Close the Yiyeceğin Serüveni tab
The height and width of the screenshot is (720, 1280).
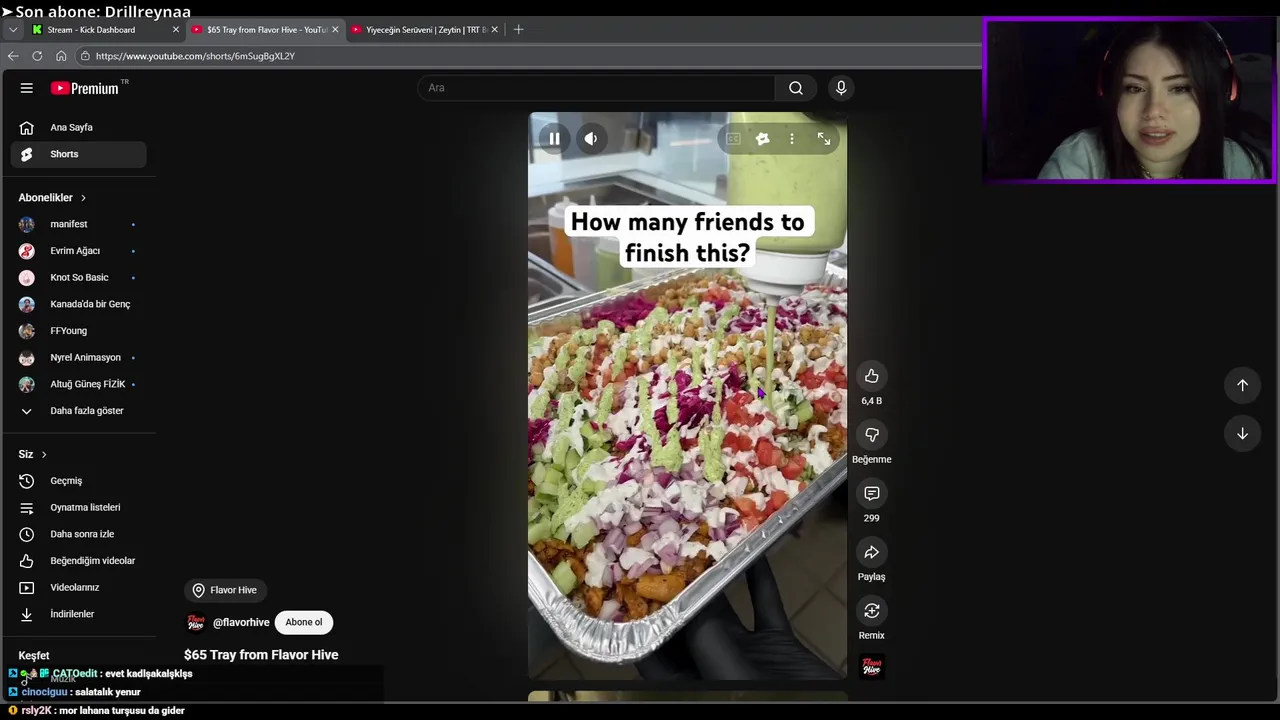(494, 30)
